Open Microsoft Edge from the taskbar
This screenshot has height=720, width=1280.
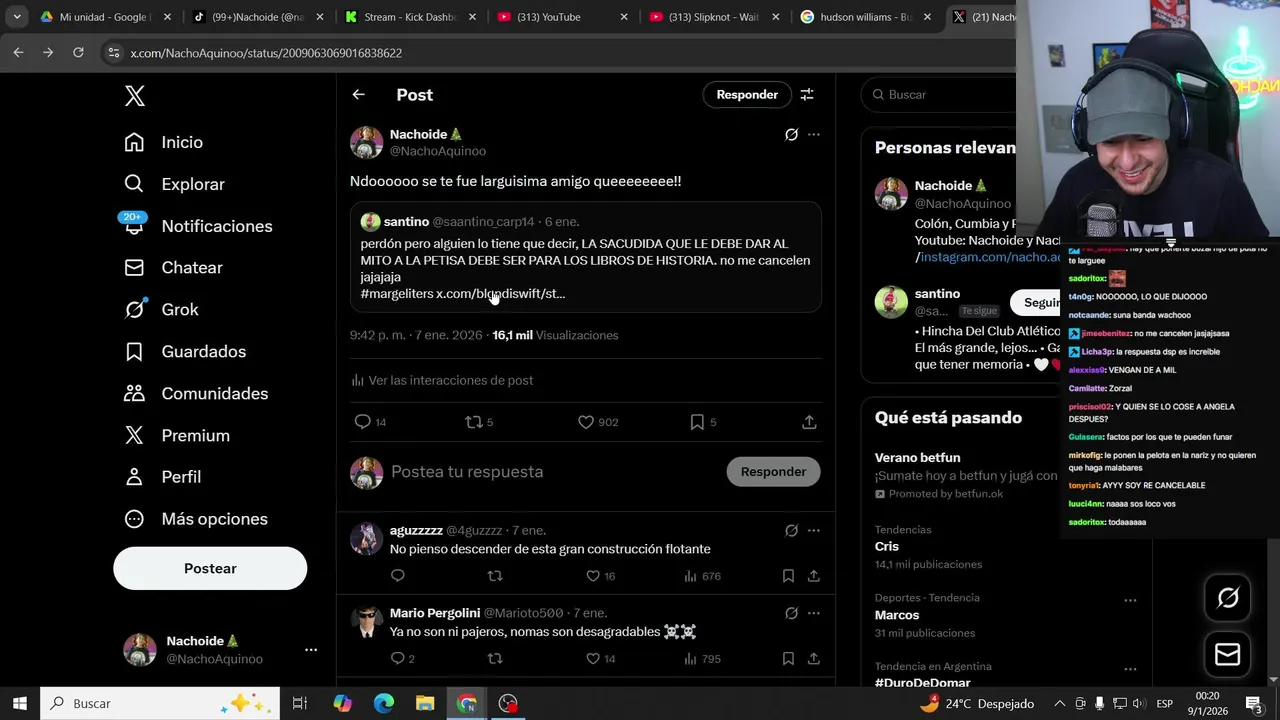(384, 703)
